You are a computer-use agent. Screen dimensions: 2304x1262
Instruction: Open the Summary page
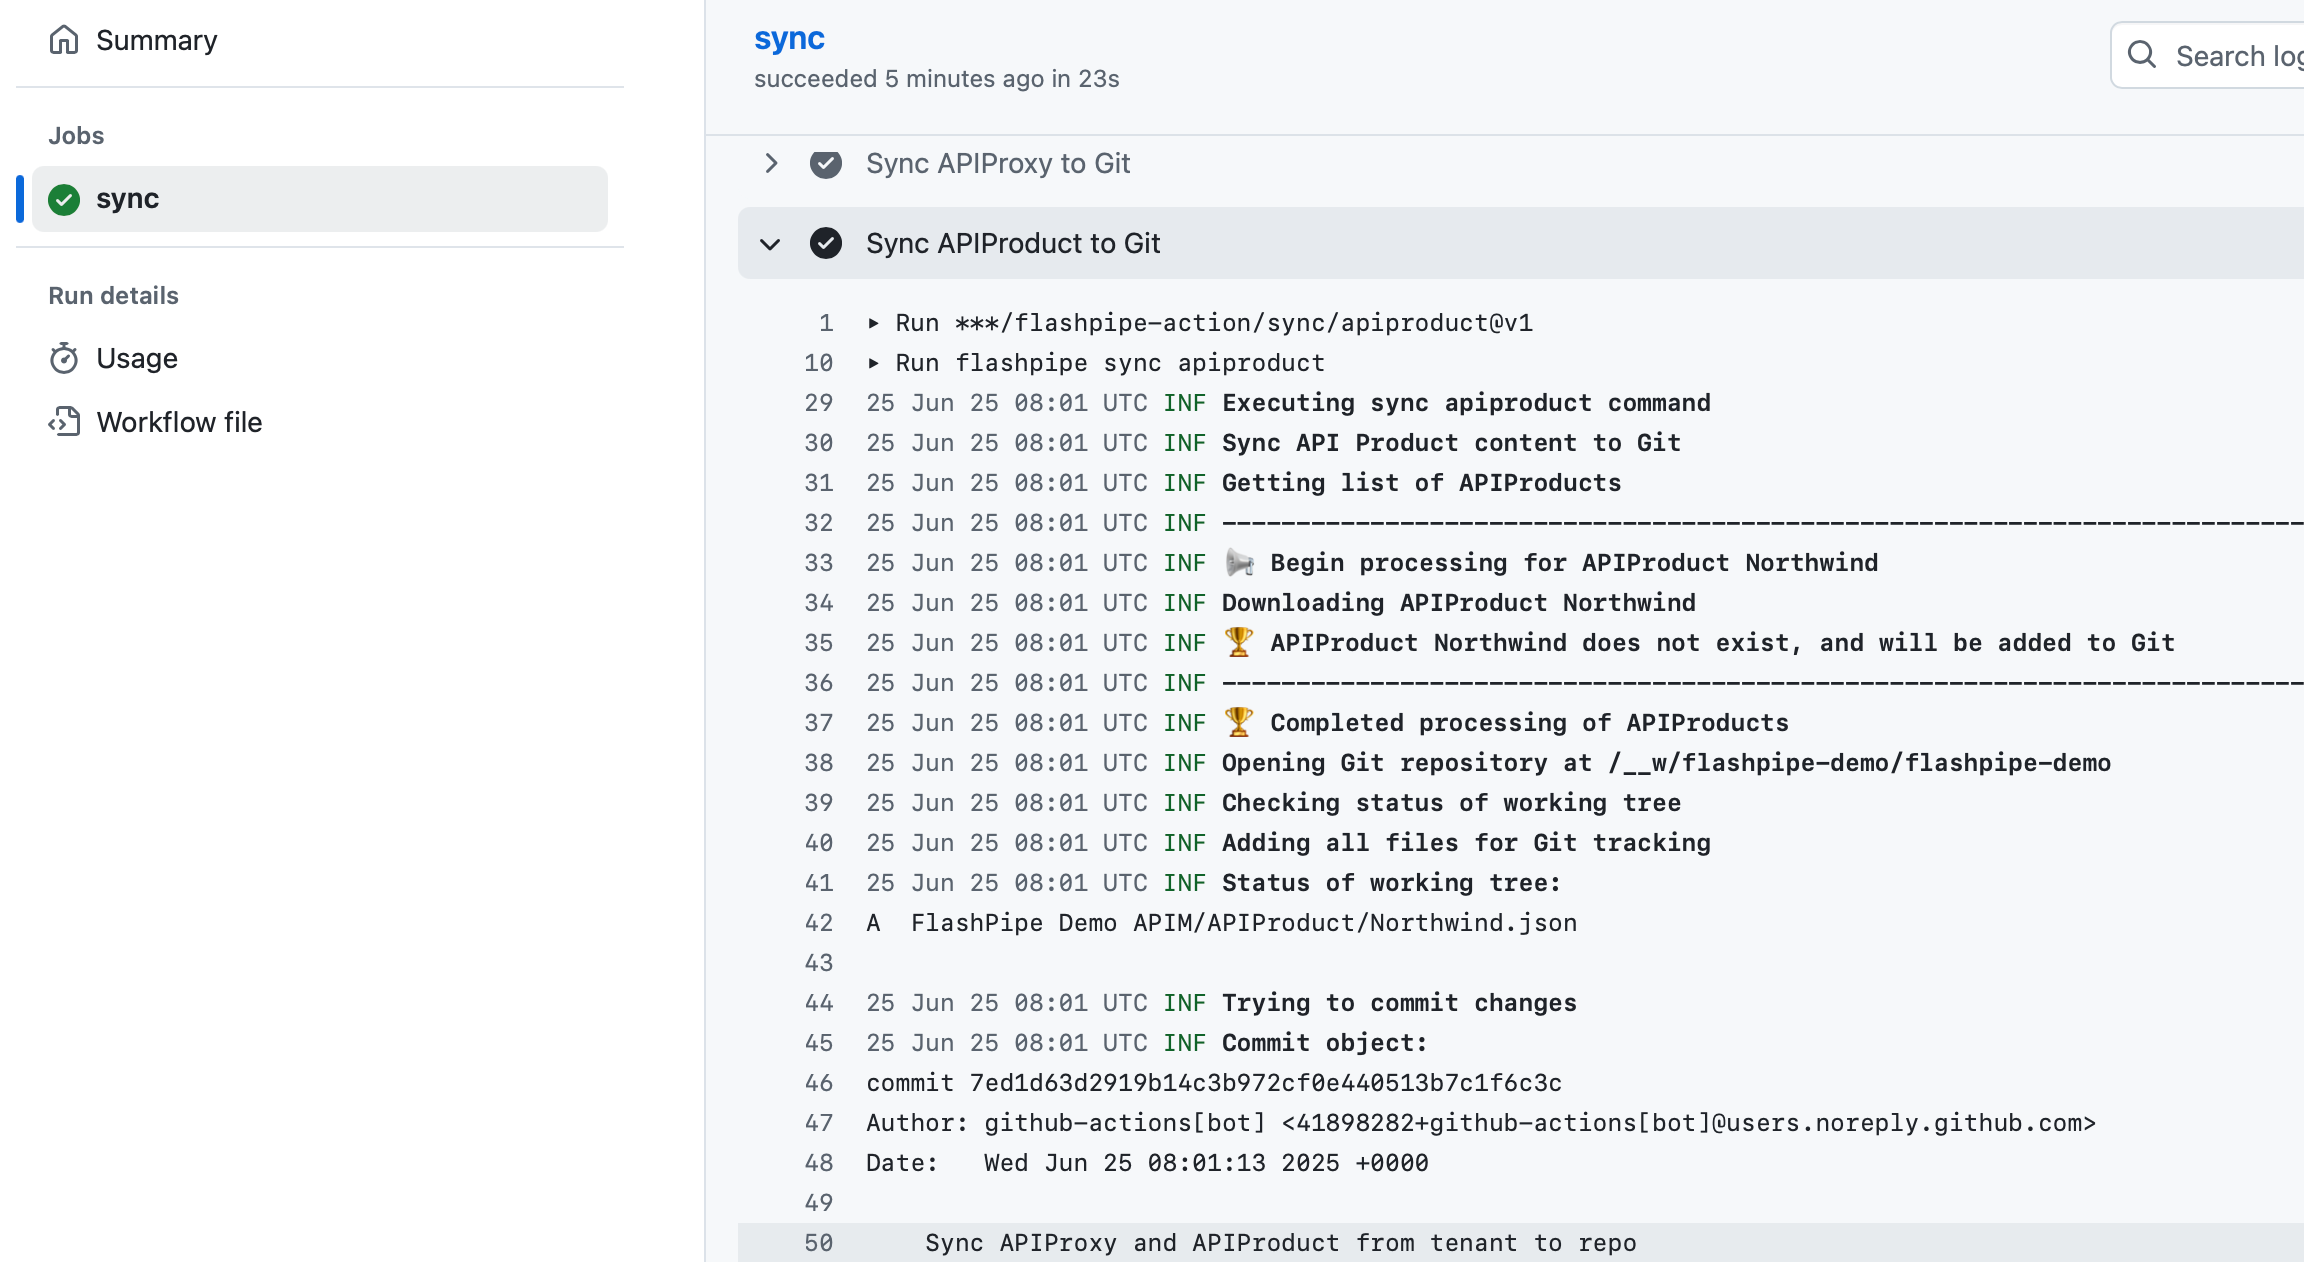156,40
